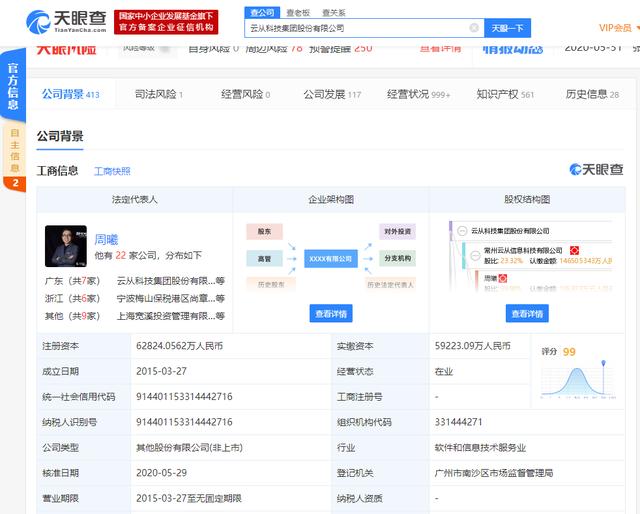The height and width of the screenshot is (514, 640).
Task: Clear the search box with X icon
Action: (x=474, y=28)
